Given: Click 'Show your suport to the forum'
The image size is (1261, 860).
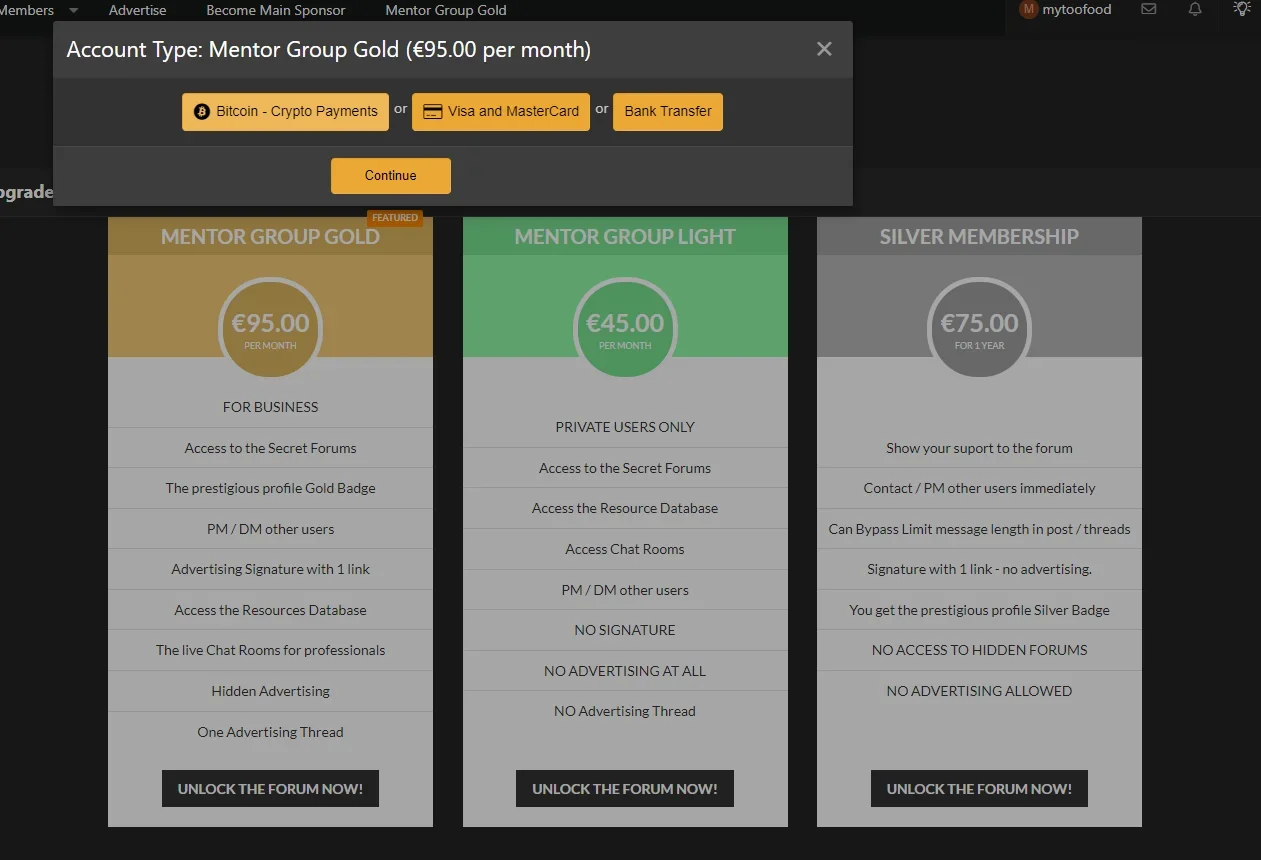Looking at the screenshot, I should pyautogui.click(x=979, y=448).
